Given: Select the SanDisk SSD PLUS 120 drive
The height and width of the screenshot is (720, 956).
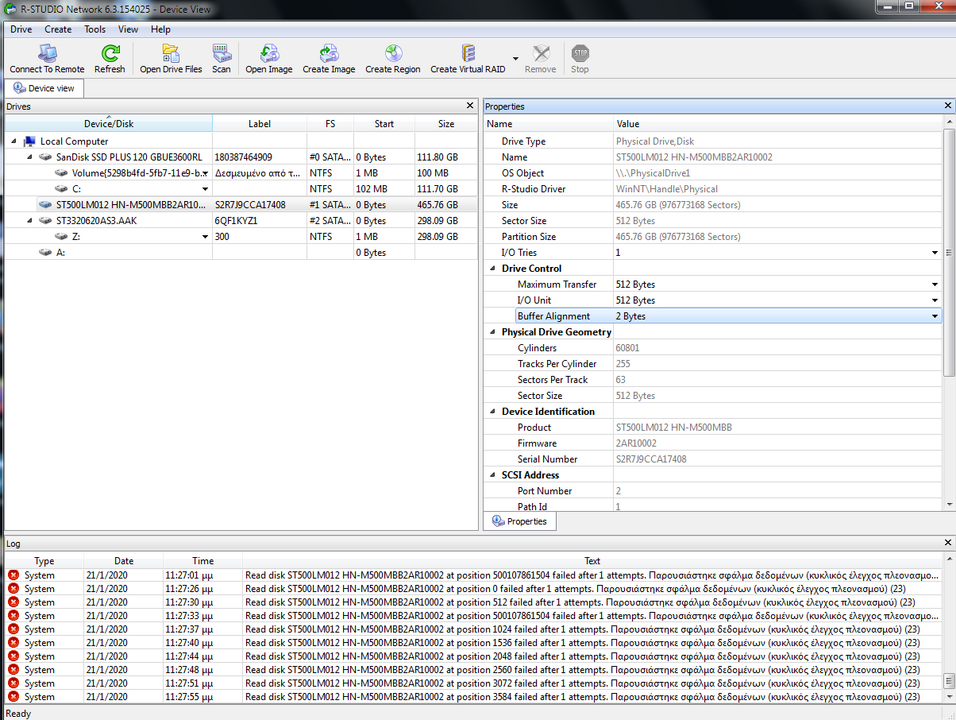Looking at the screenshot, I should (129, 157).
